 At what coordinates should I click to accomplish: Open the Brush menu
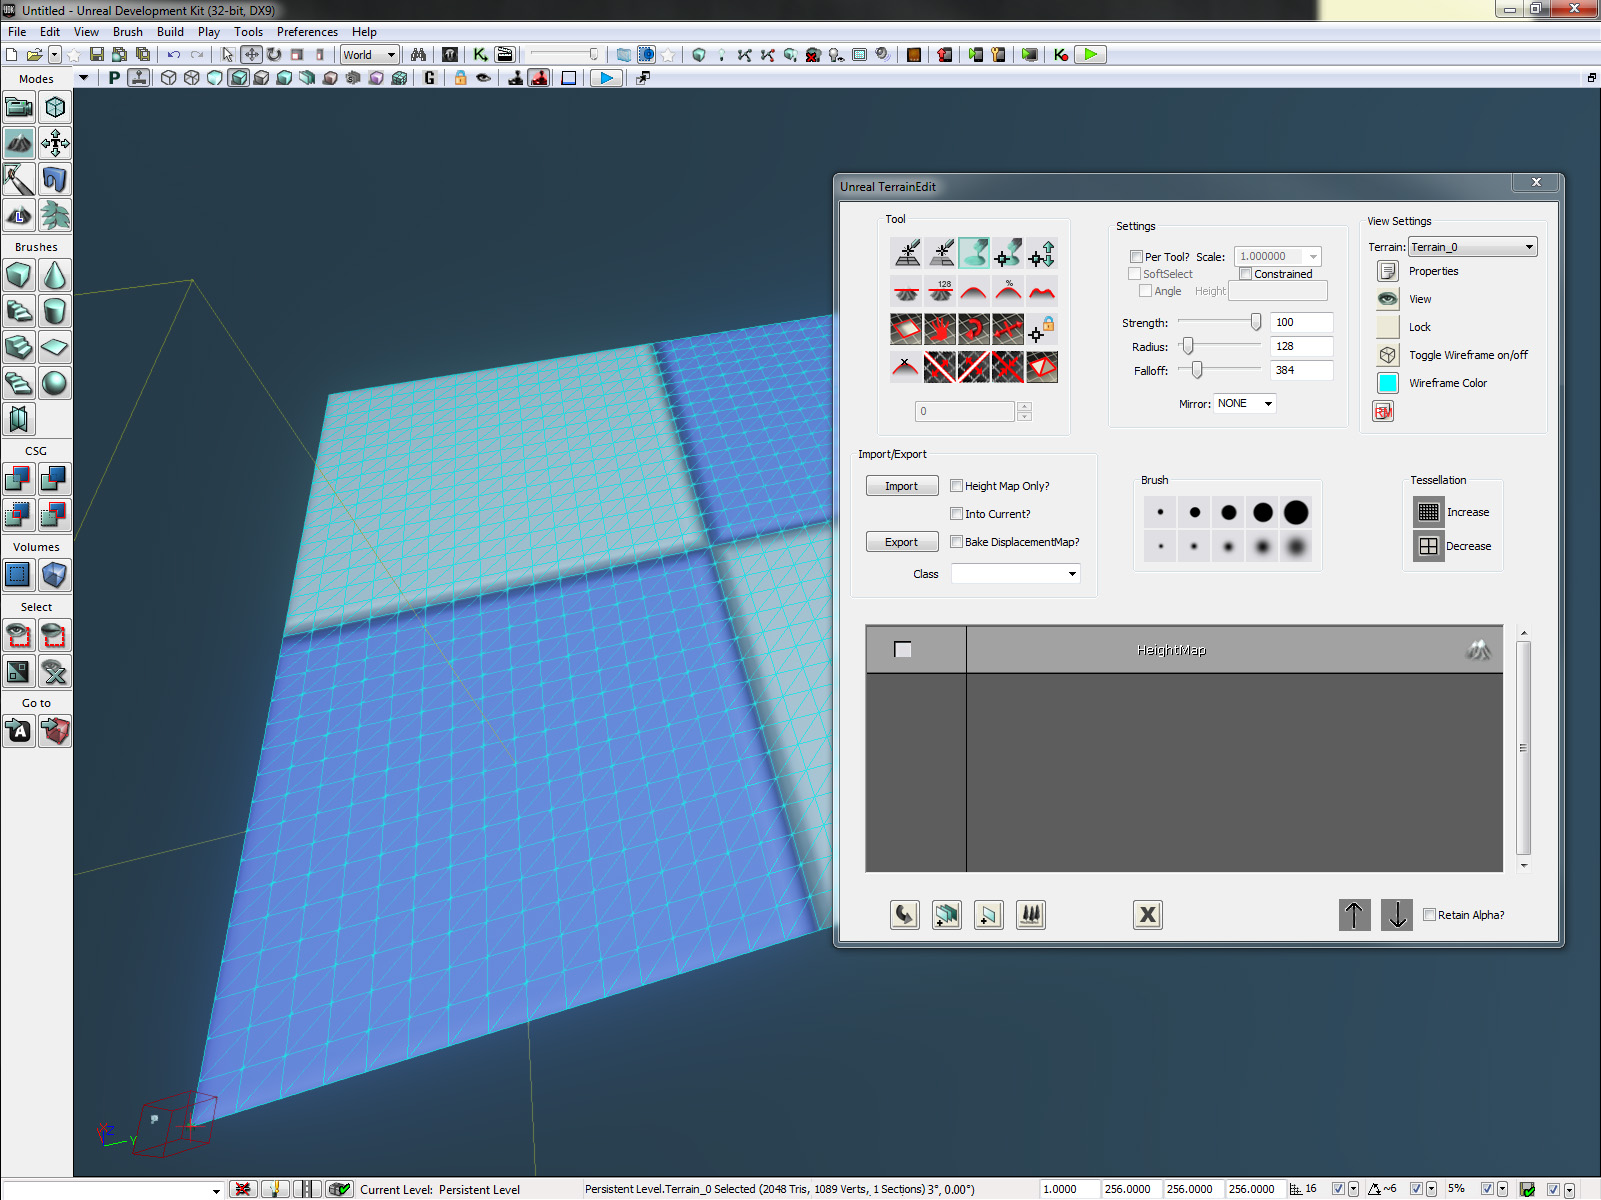click(x=128, y=32)
